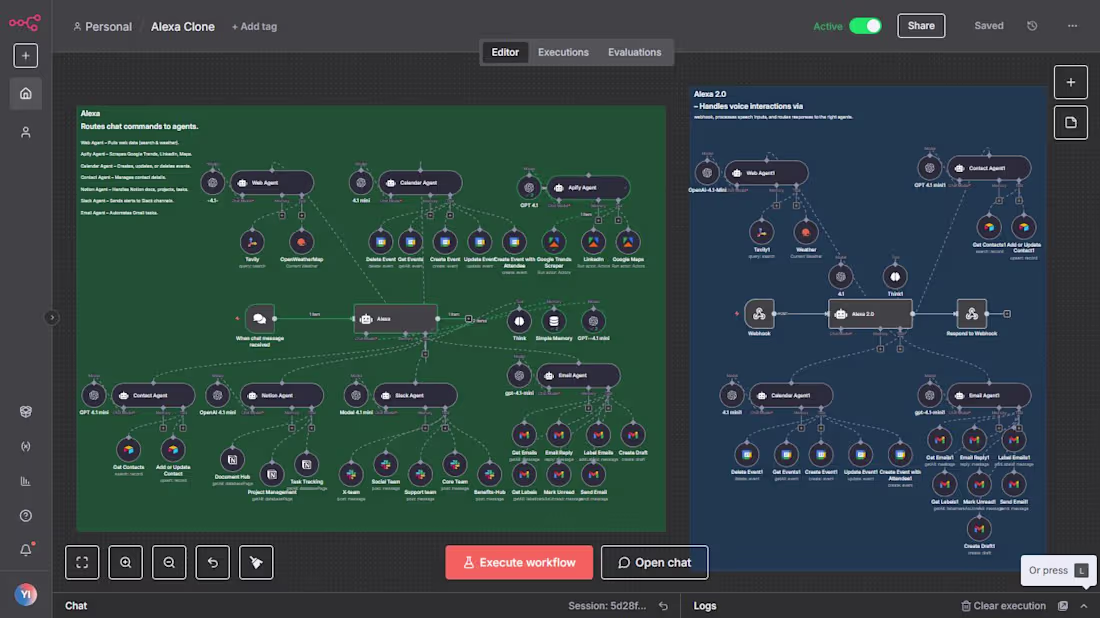
Task: Click the Share button
Action: (x=920, y=26)
